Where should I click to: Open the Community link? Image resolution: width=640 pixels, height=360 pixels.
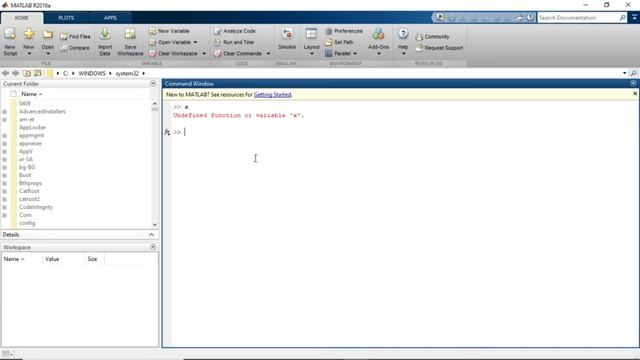point(432,36)
